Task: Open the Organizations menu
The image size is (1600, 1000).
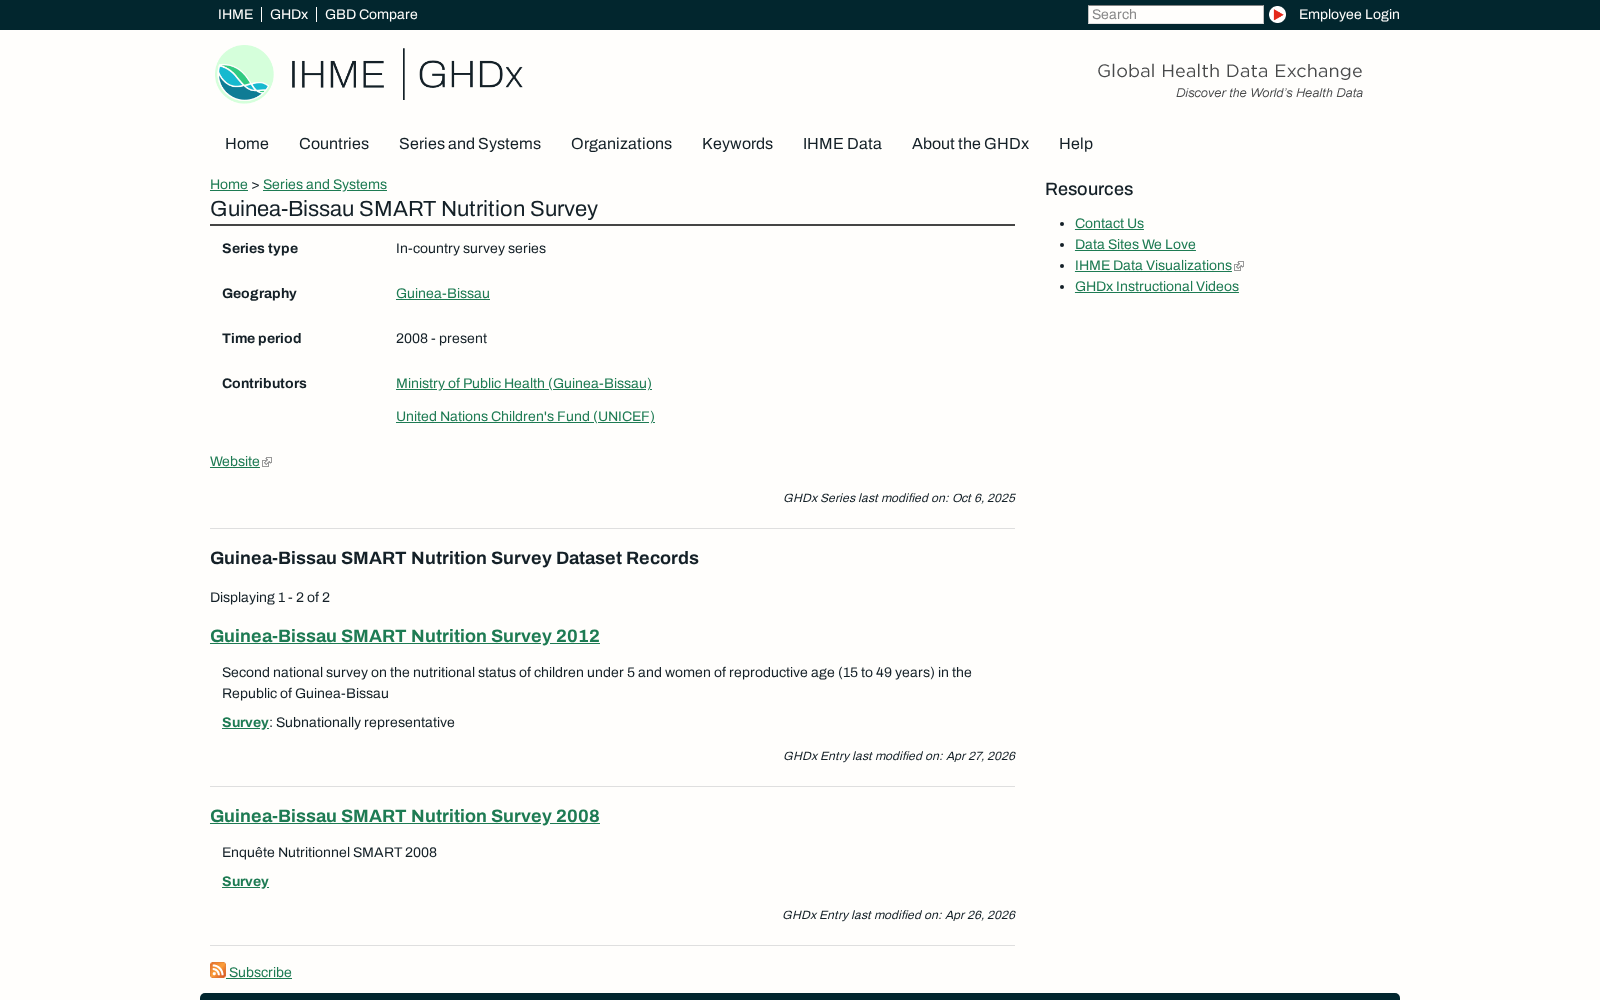Action: (x=621, y=144)
